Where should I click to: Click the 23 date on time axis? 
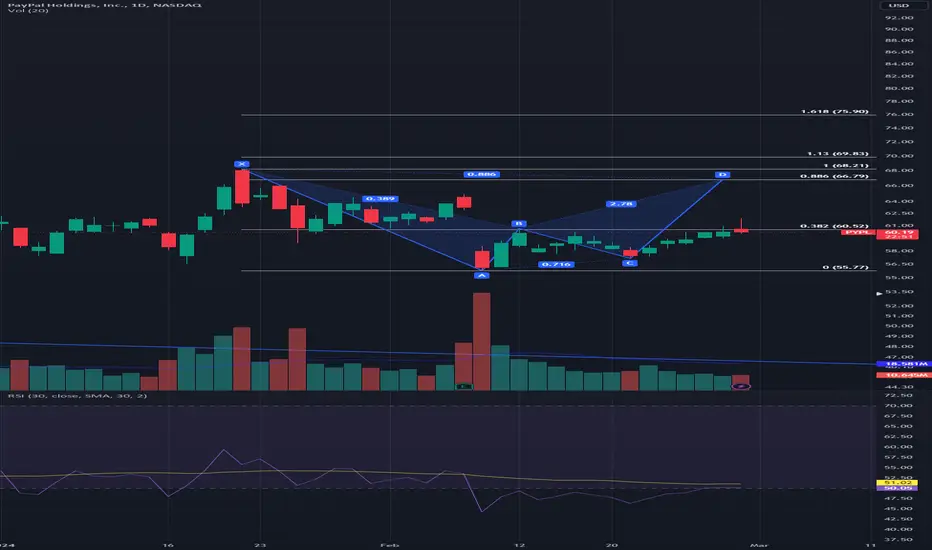[x=260, y=545]
